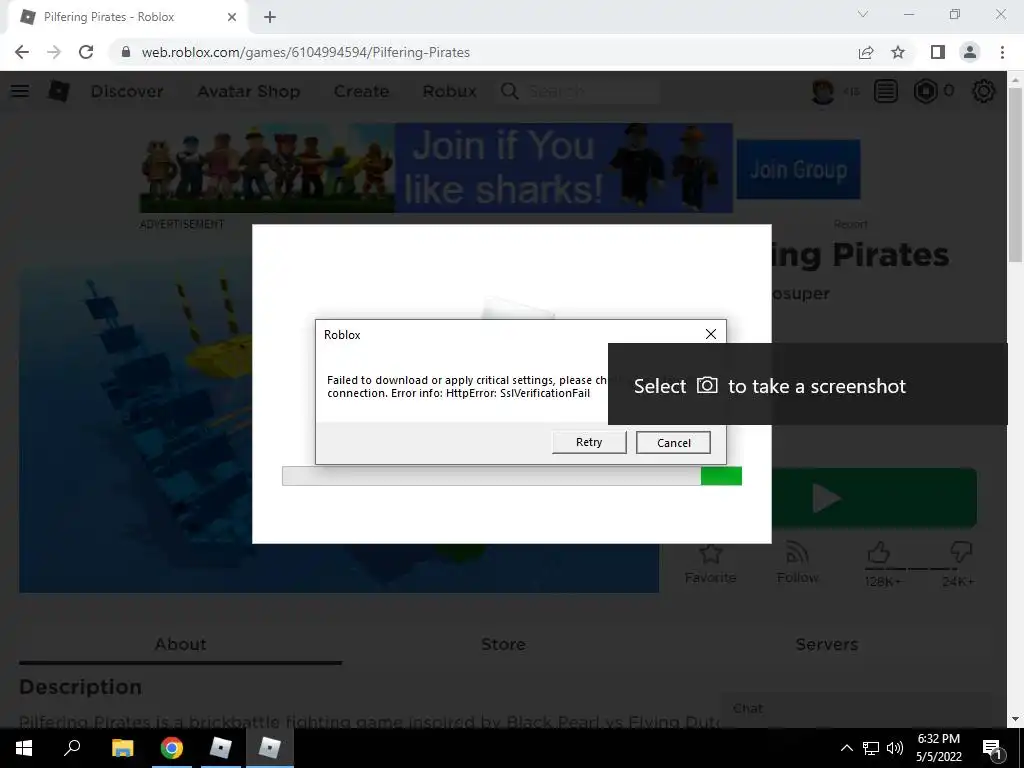
Task: Open the Discover page
Action: (x=127, y=91)
